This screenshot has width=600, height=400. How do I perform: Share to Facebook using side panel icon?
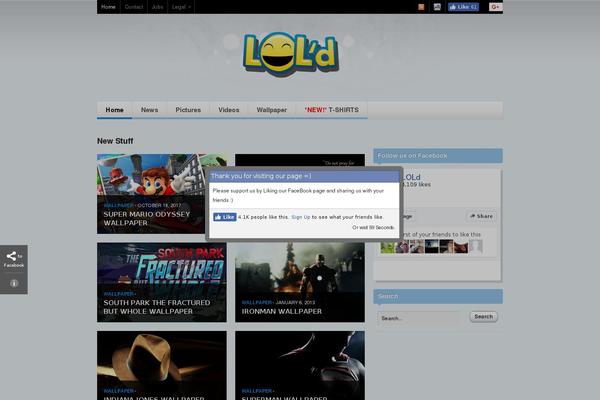[x=14, y=259]
